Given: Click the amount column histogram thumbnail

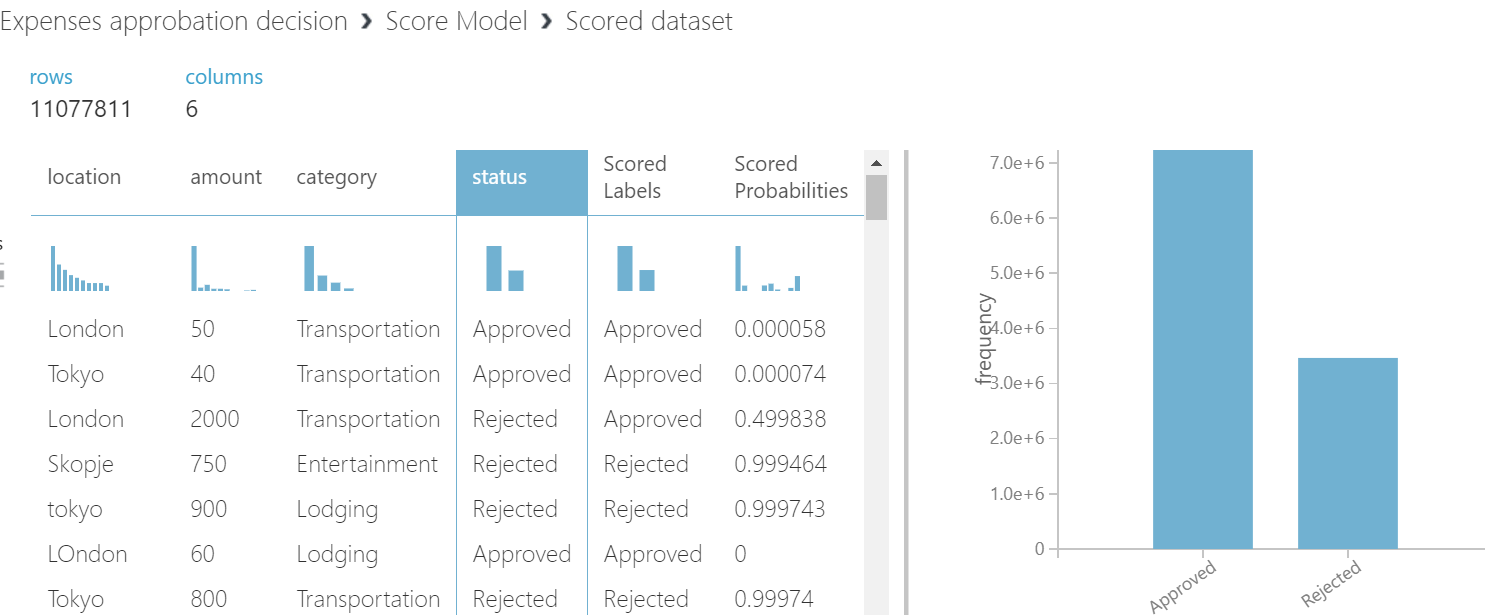Looking at the screenshot, I should point(224,269).
